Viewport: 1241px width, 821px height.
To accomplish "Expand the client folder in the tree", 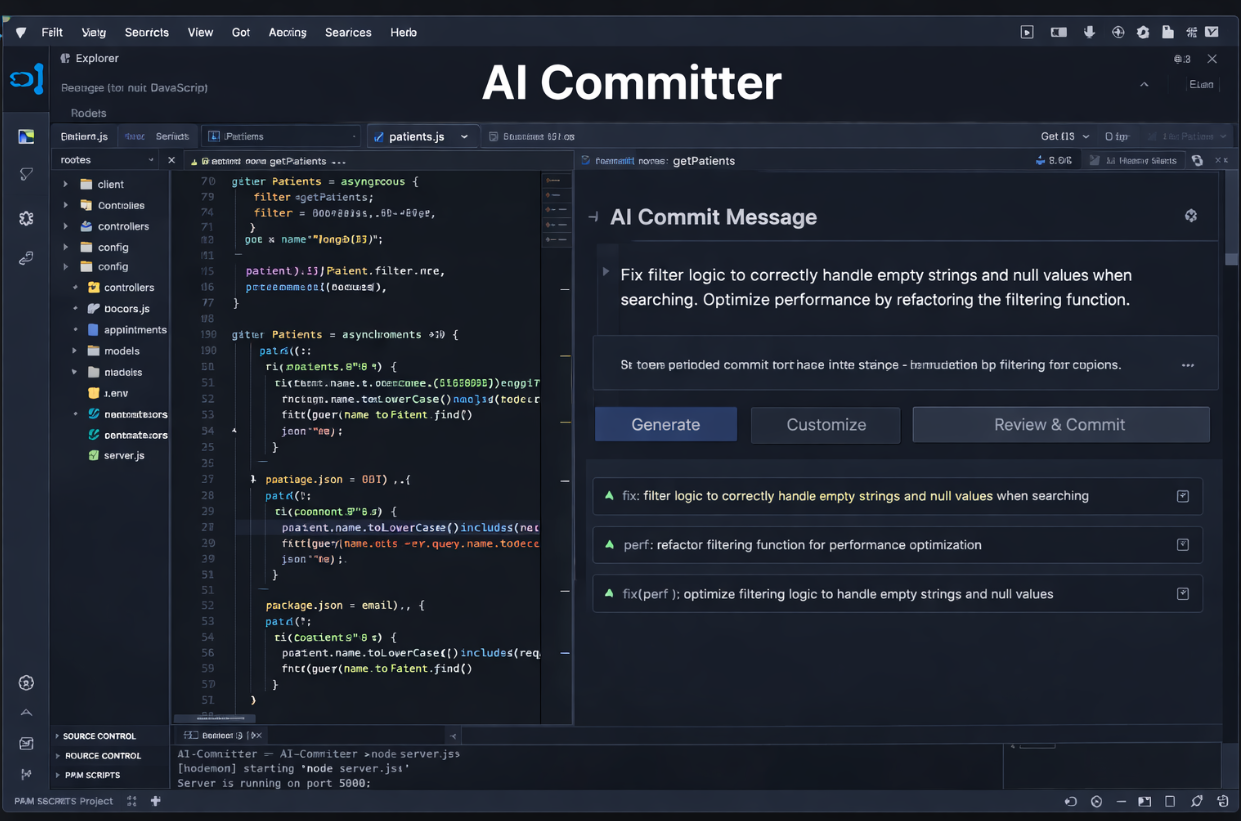I will (x=66, y=184).
